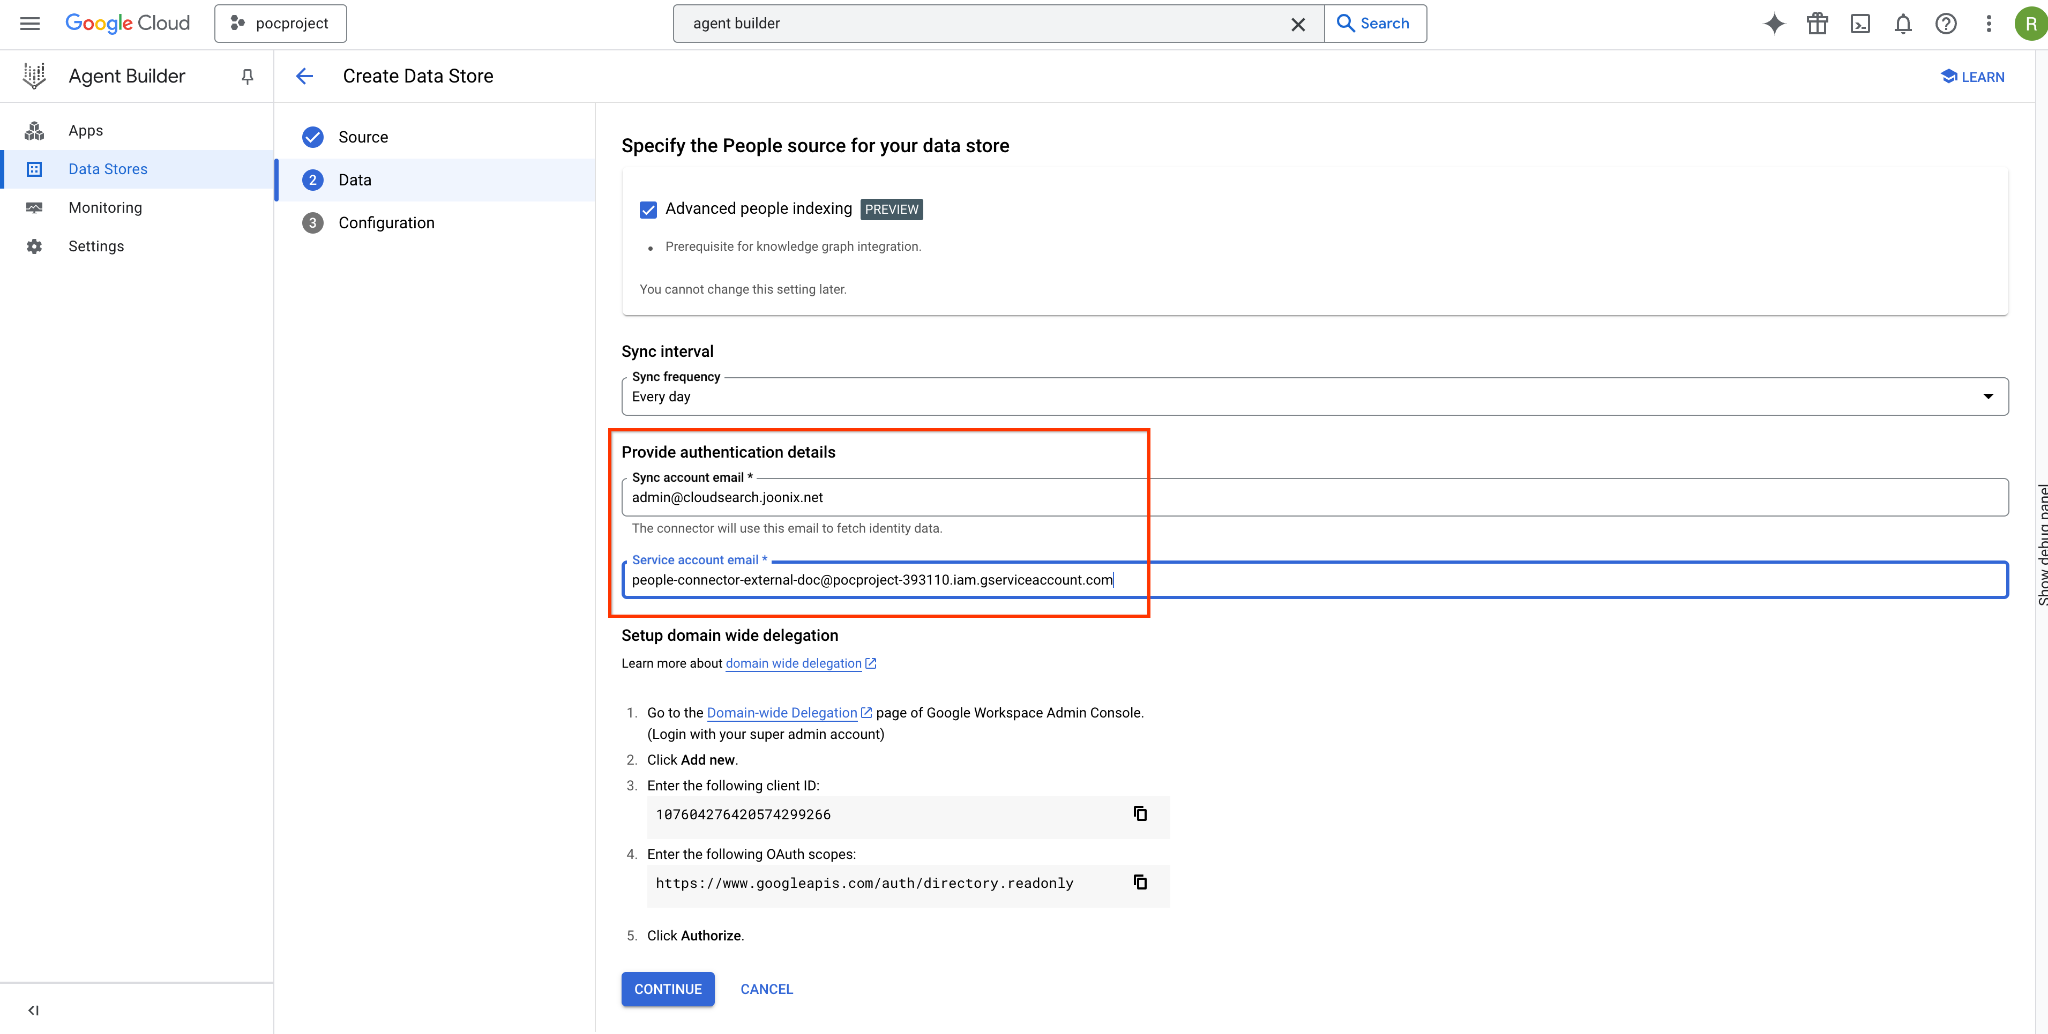Click 'You cannot change this setting later.'

(x=743, y=289)
